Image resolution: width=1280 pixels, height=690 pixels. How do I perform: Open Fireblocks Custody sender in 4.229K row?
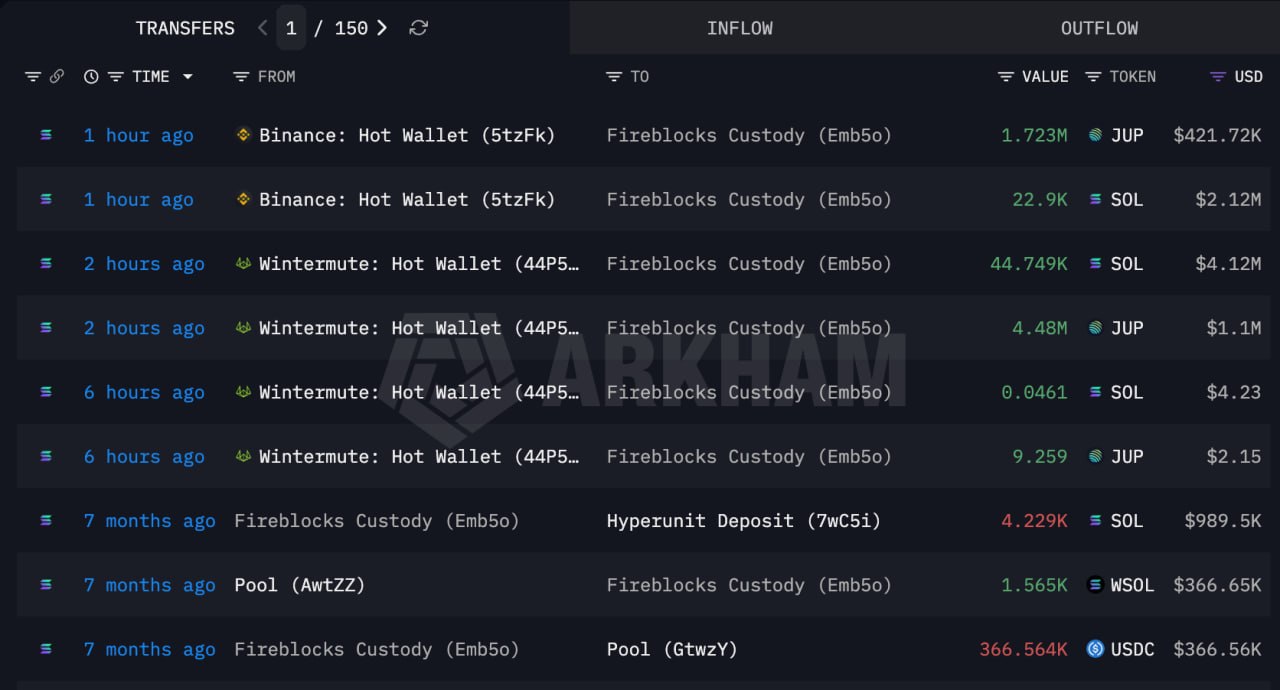pos(376,520)
